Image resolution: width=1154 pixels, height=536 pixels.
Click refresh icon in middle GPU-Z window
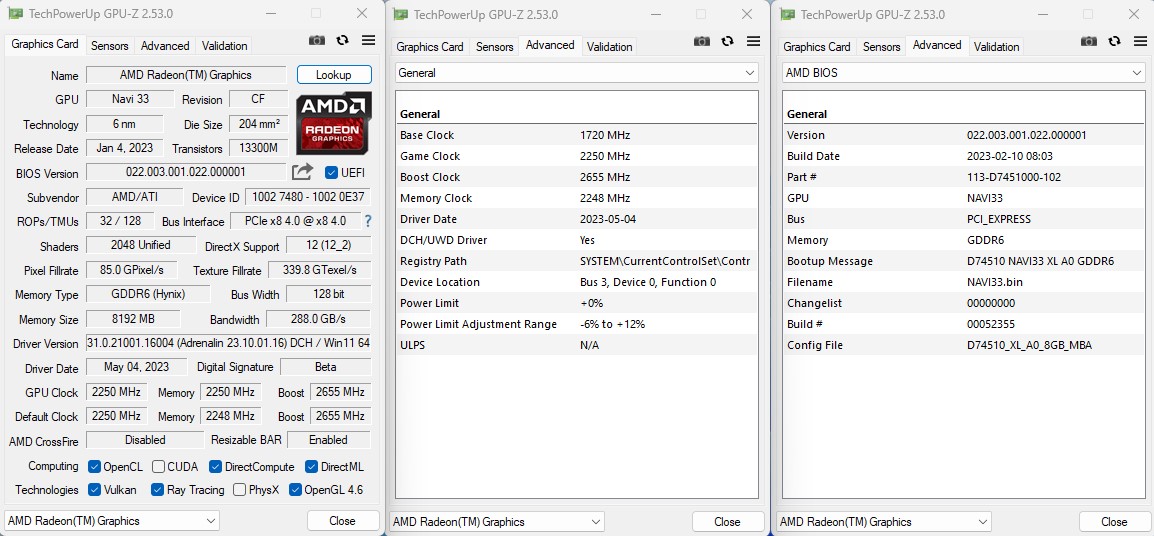pos(728,41)
